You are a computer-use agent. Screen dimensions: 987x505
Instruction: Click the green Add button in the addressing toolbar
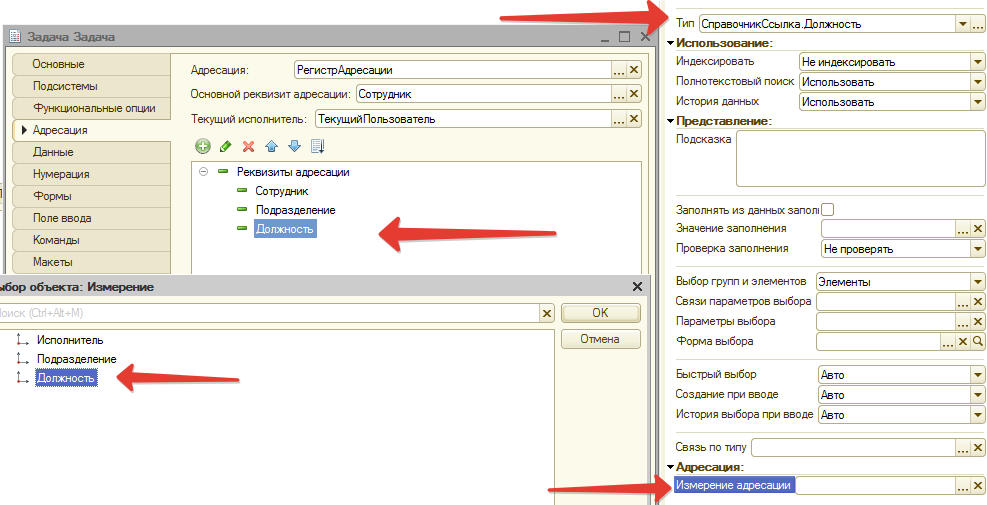pos(203,147)
